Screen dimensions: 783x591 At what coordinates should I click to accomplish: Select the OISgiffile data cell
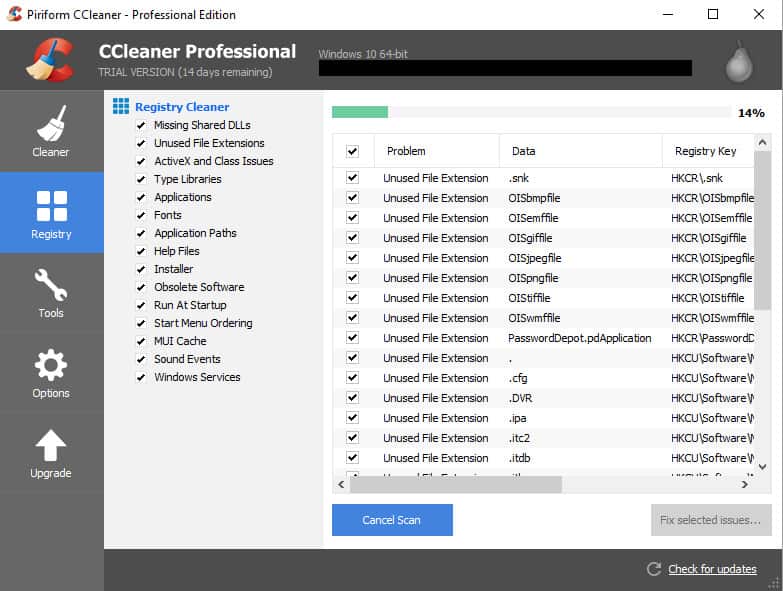(530, 238)
